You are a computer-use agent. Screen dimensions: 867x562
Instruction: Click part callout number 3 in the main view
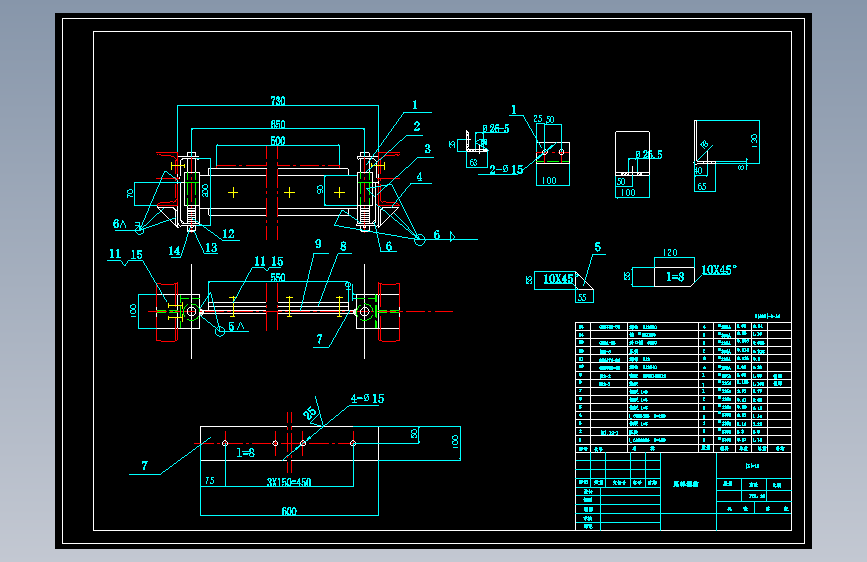click(427, 149)
